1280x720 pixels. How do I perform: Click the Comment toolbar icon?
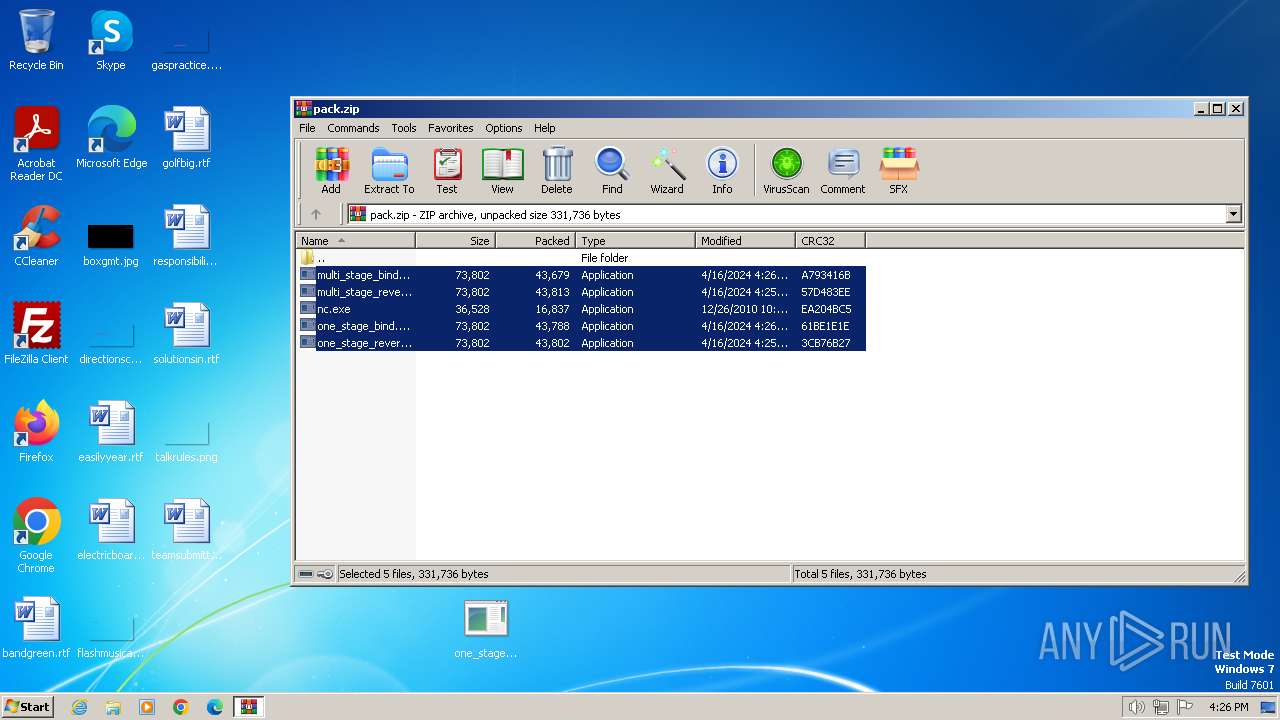tap(843, 170)
